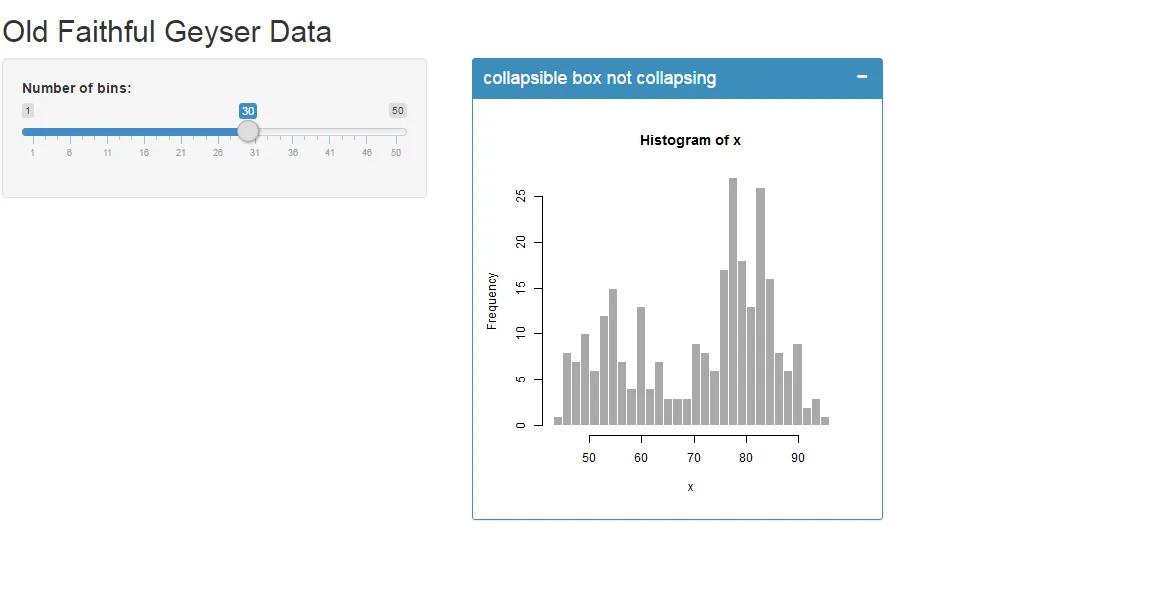Click the 'Histogram of x' plot title

pos(690,141)
